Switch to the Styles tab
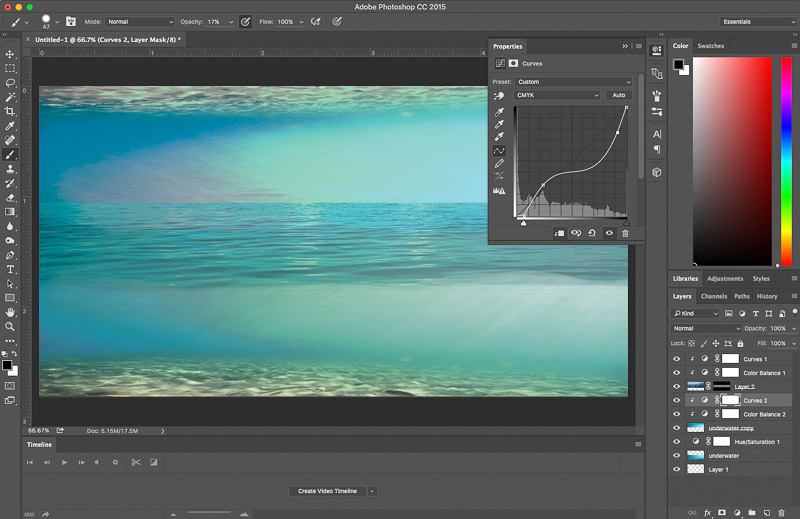 pos(761,279)
